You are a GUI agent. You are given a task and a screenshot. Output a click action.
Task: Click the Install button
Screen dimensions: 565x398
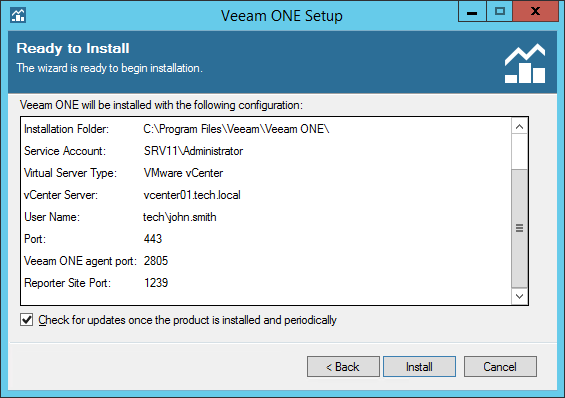(x=419, y=367)
